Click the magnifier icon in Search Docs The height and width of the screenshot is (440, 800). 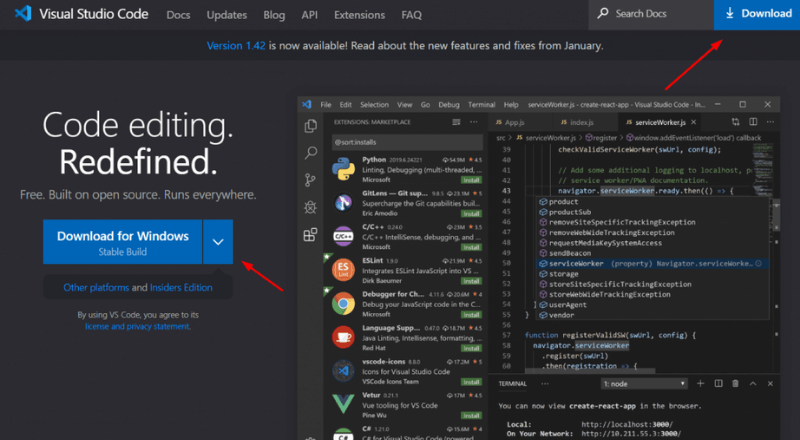coord(603,13)
